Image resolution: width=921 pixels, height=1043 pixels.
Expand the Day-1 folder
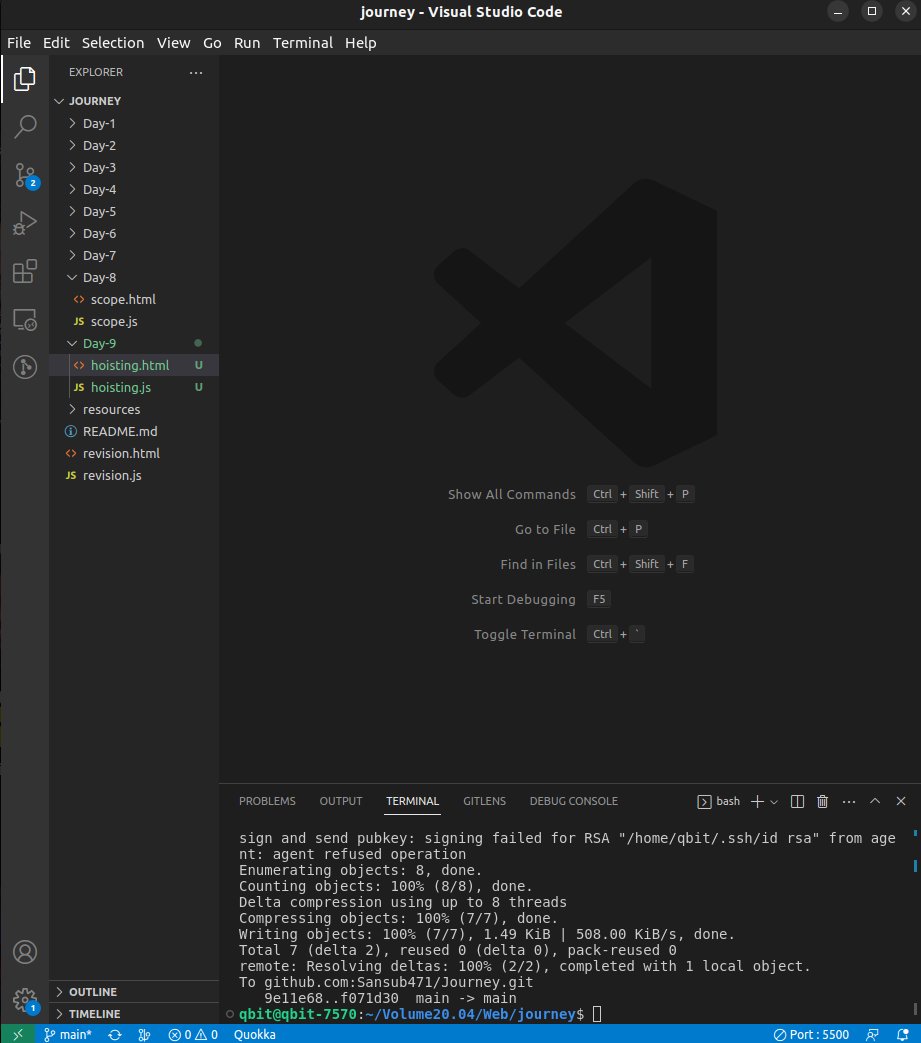click(x=134, y=124)
